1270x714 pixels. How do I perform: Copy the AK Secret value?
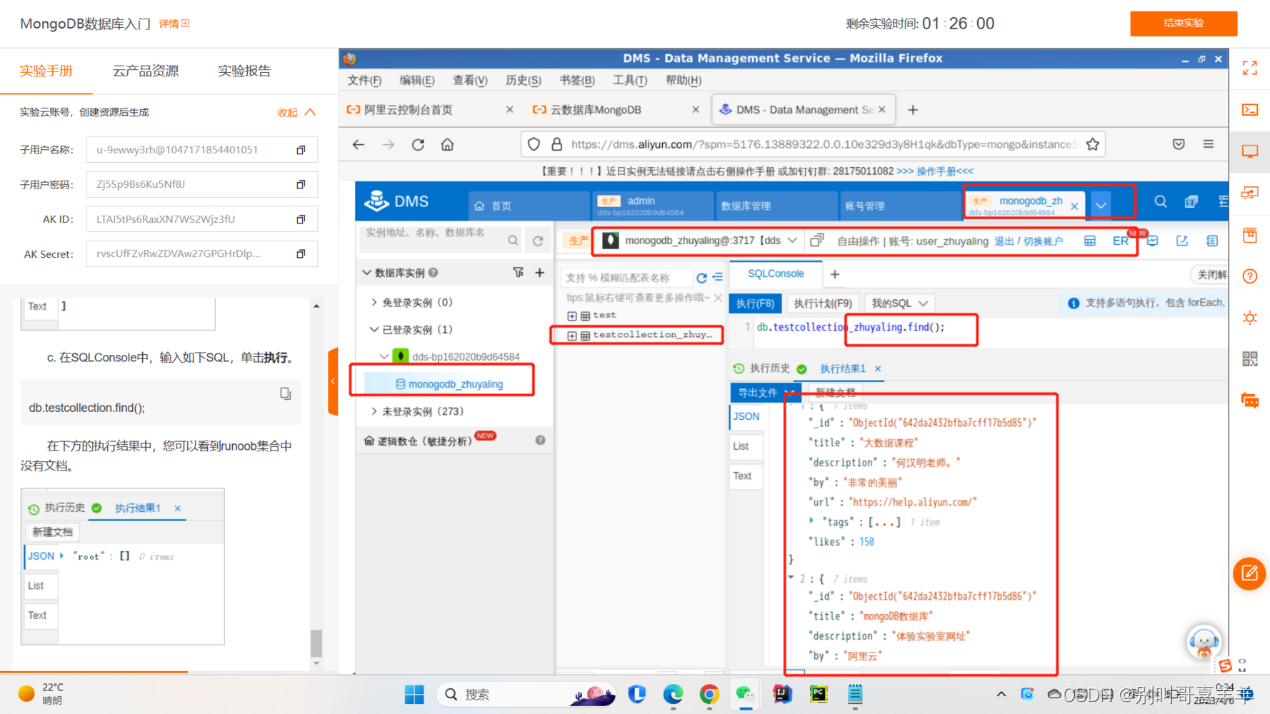click(x=300, y=254)
